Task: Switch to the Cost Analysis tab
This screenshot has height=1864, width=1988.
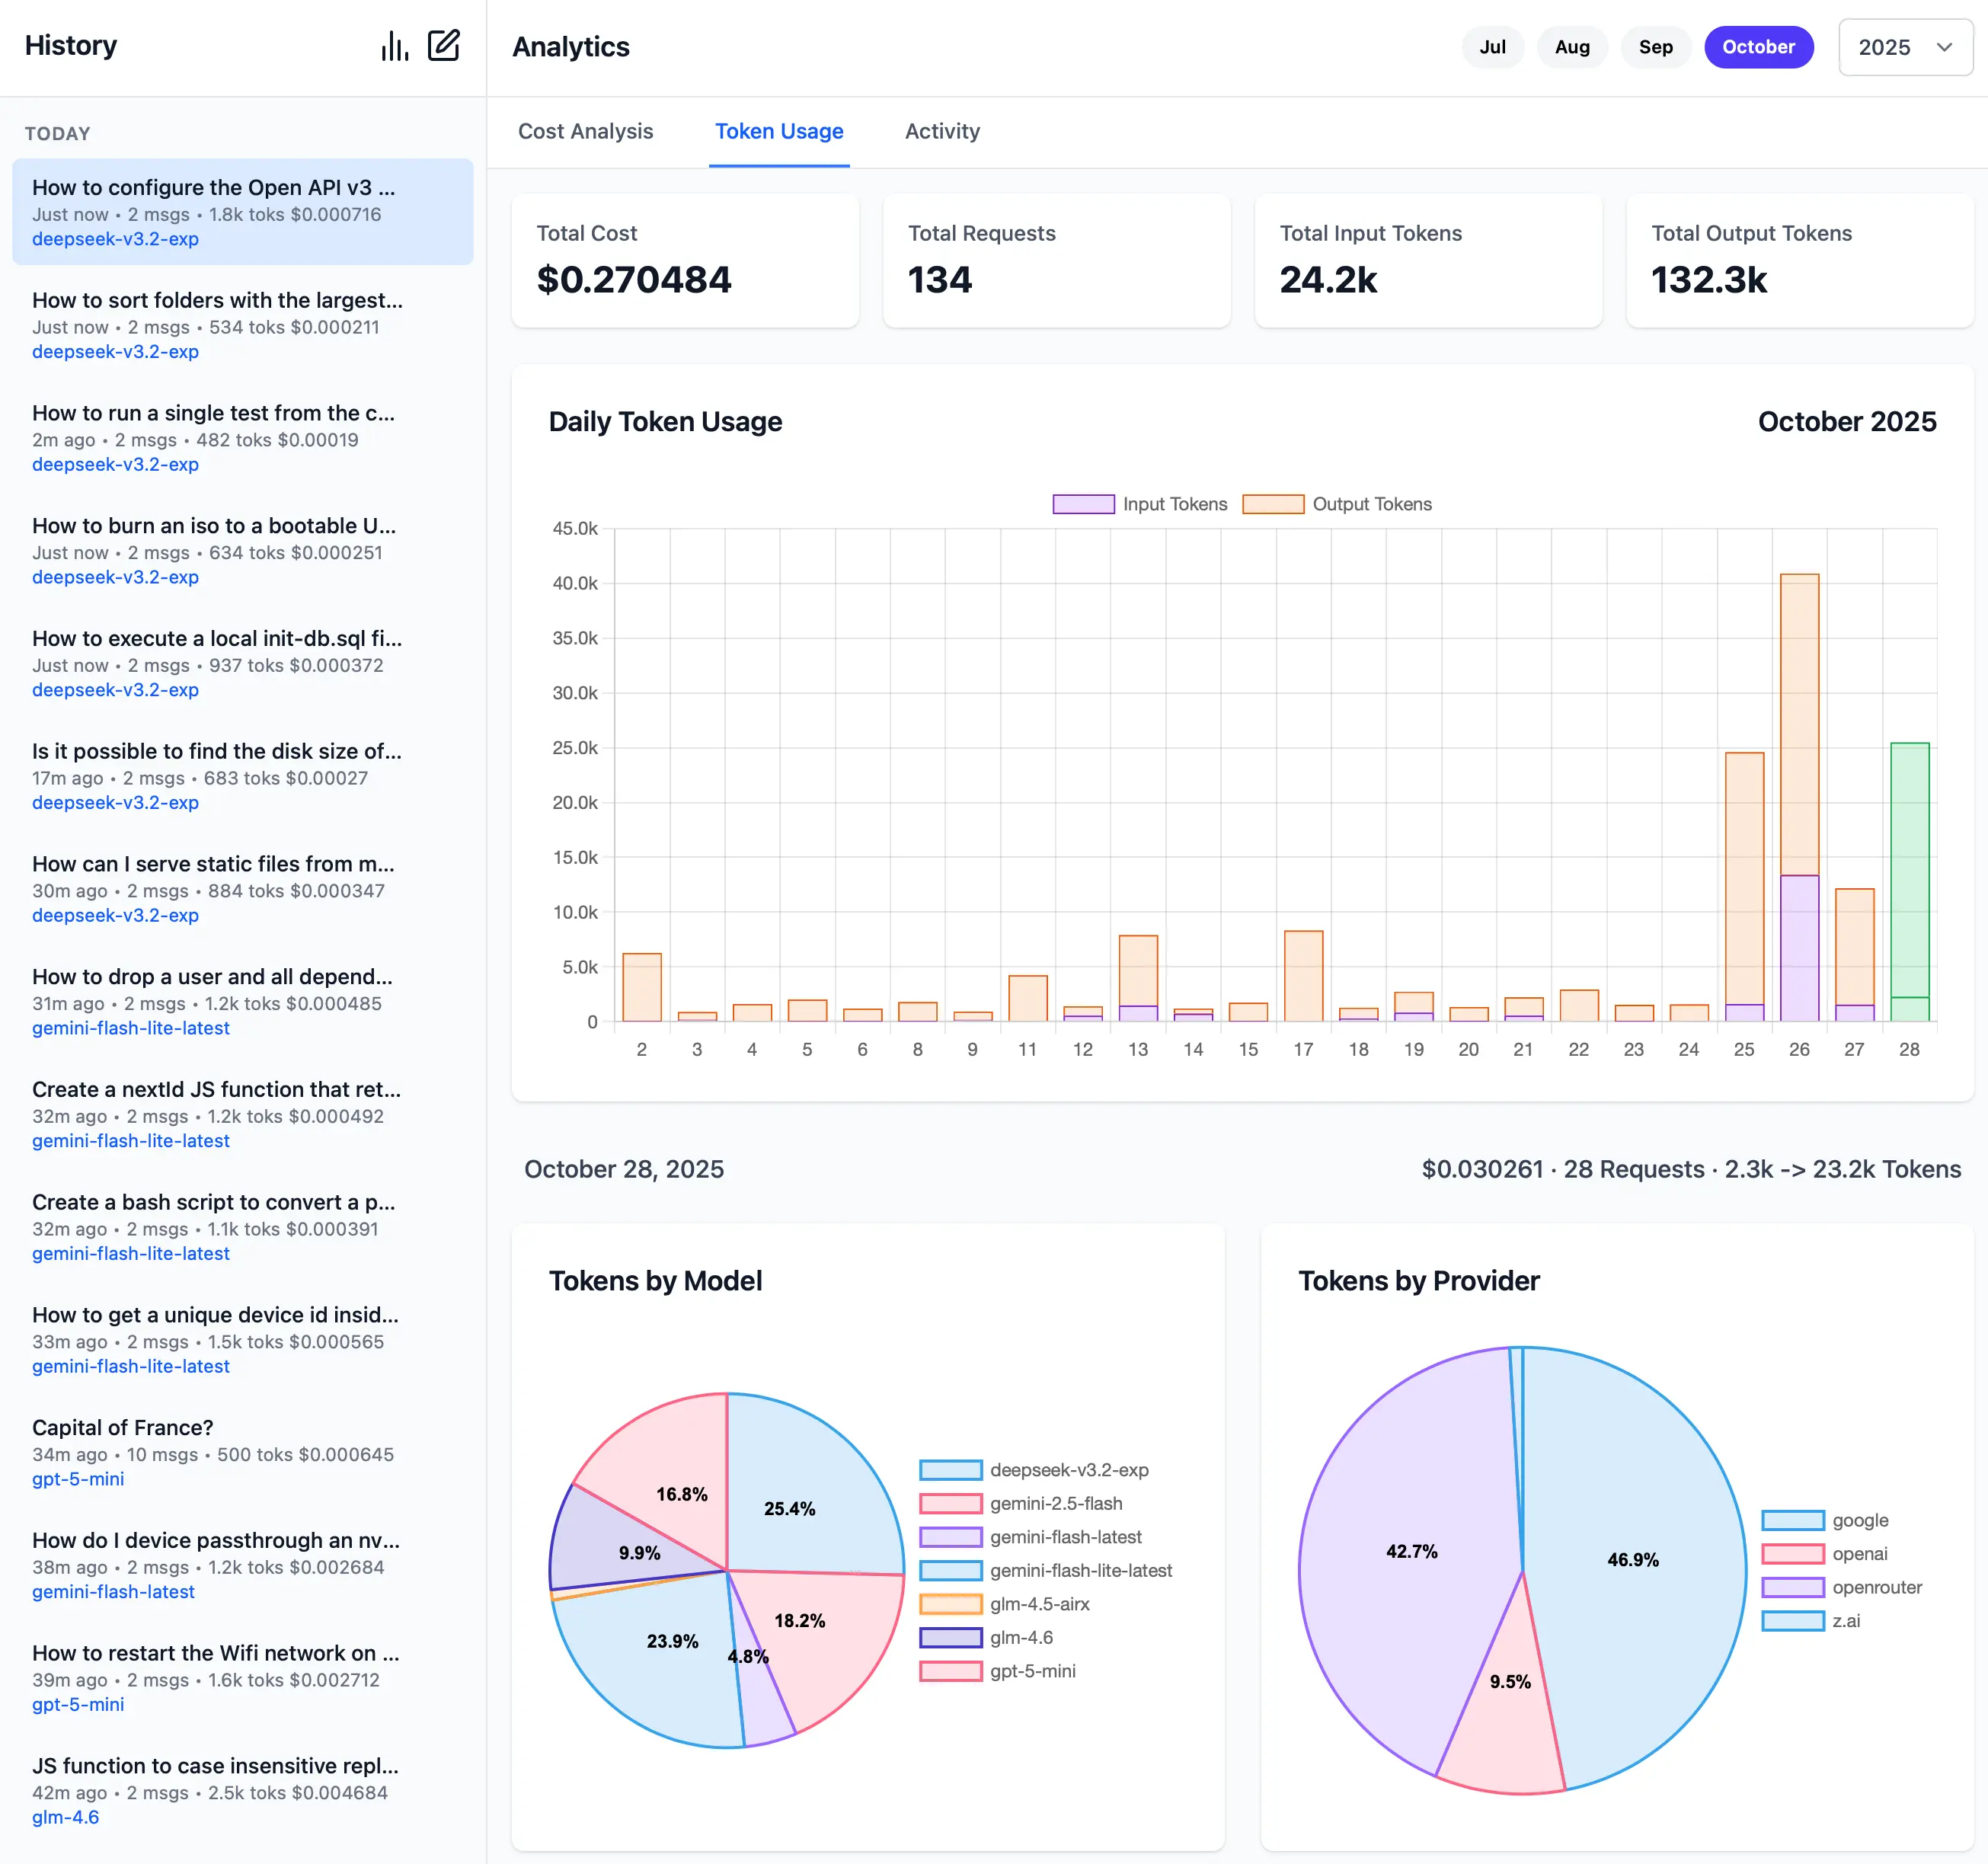Action: [585, 131]
